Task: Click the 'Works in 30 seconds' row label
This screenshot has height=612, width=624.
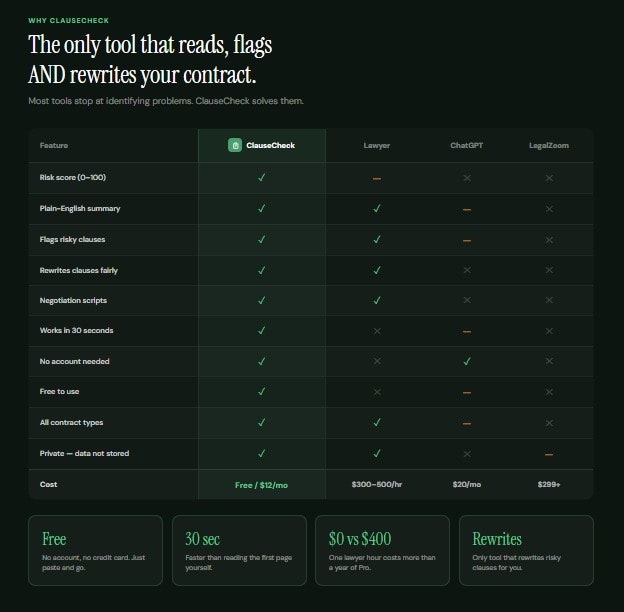Action: pos(76,331)
